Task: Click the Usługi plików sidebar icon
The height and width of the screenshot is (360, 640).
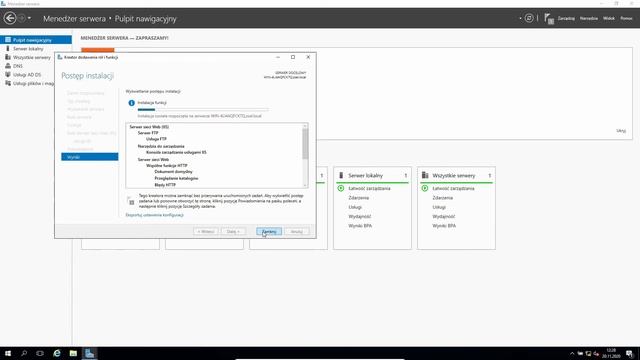Action: coord(8,83)
